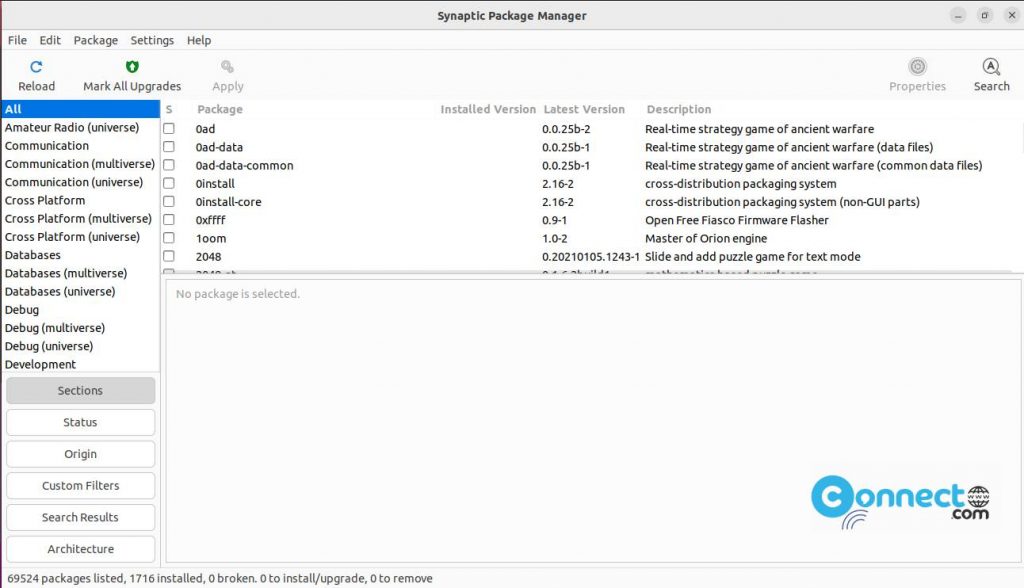Click the Custom Filters button
The width and height of the screenshot is (1024, 588).
(x=80, y=485)
